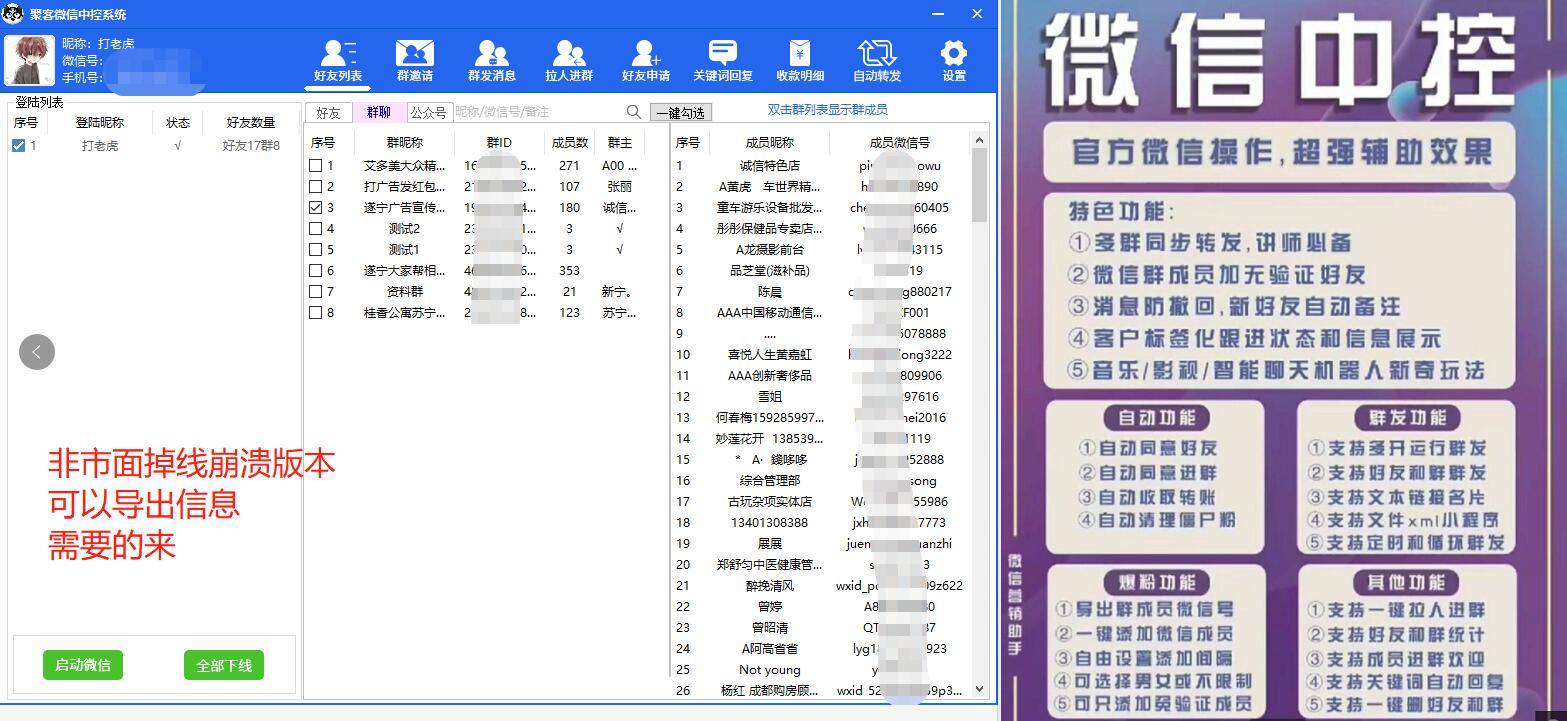
Task: Select member row 诚信特色店
Action: (820, 166)
